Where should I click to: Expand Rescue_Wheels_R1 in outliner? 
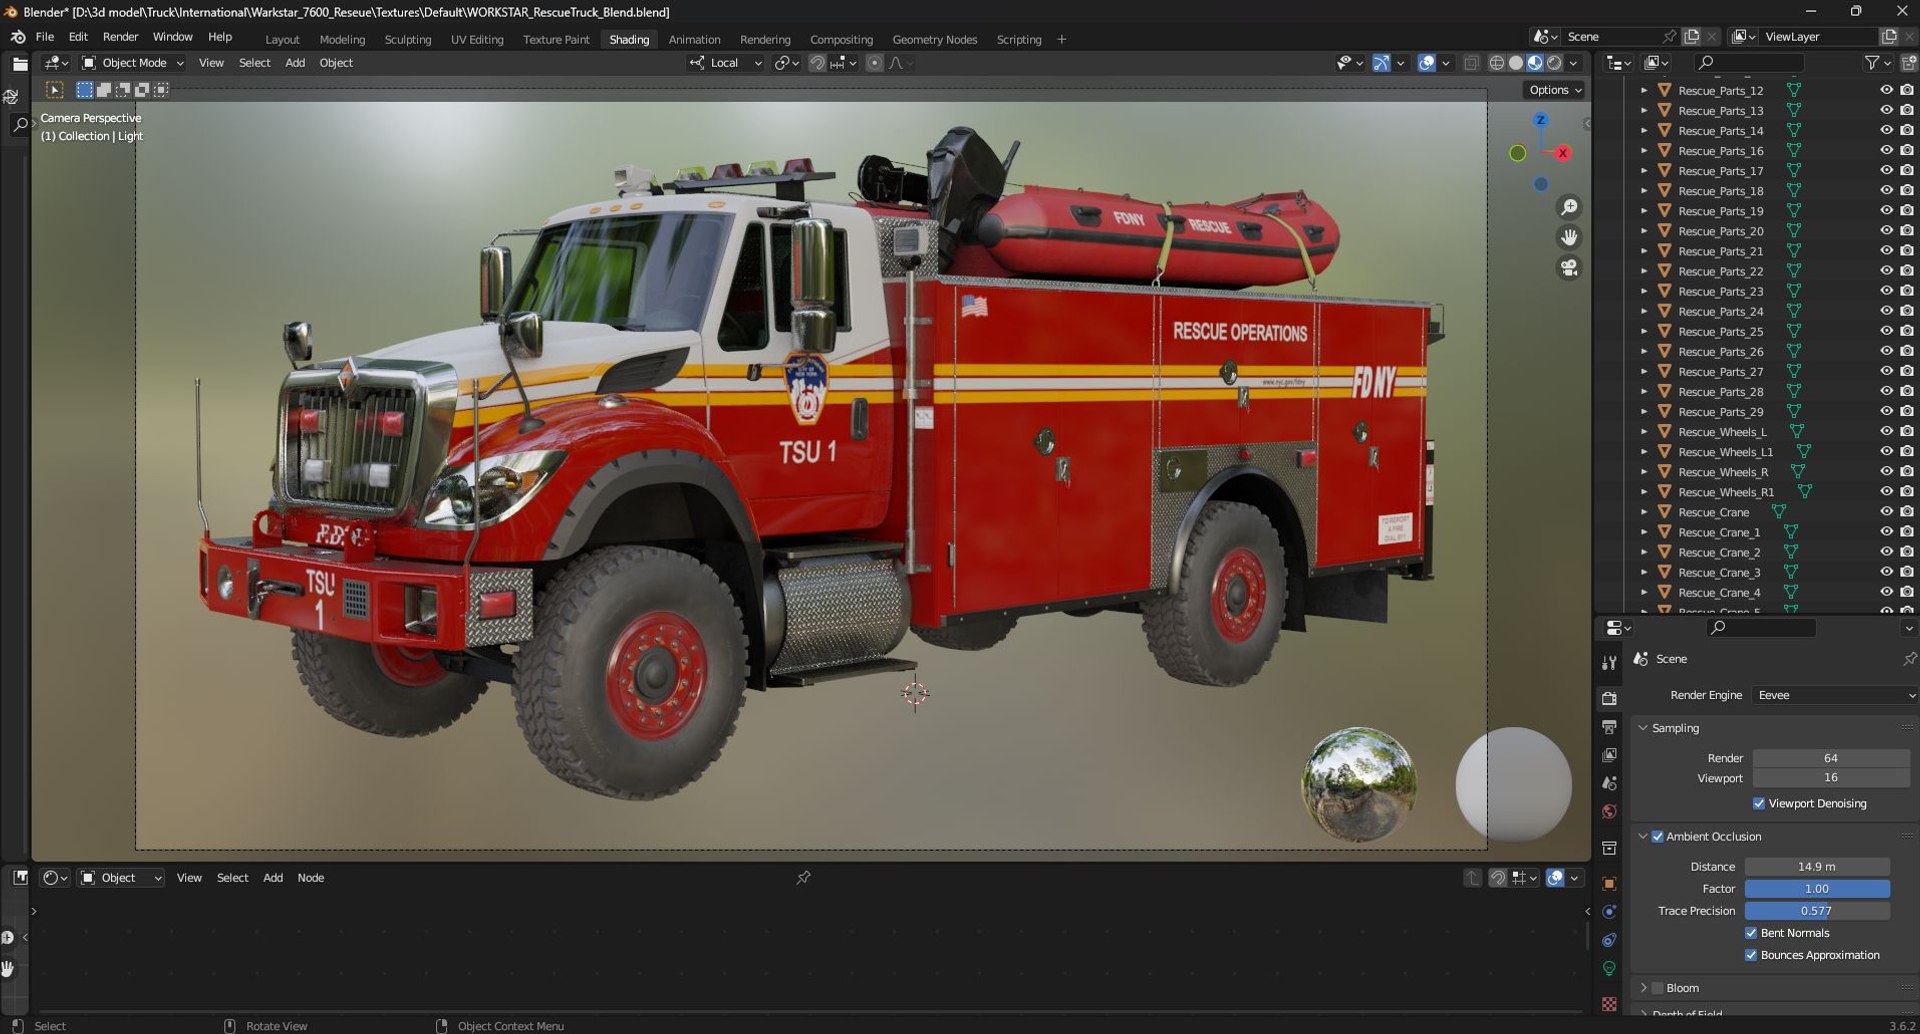pyautogui.click(x=1644, y=492)
